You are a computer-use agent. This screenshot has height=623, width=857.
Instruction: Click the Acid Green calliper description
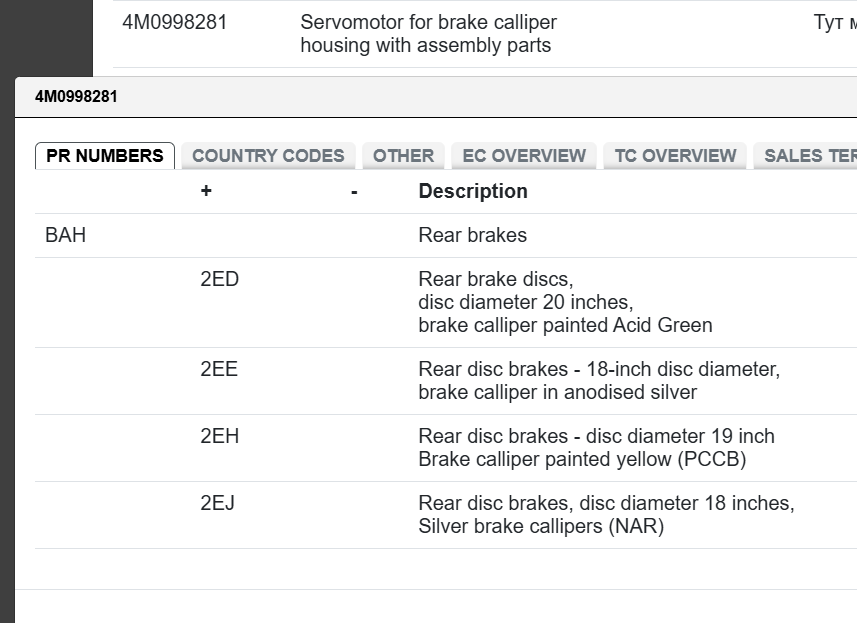pos(565,303)
